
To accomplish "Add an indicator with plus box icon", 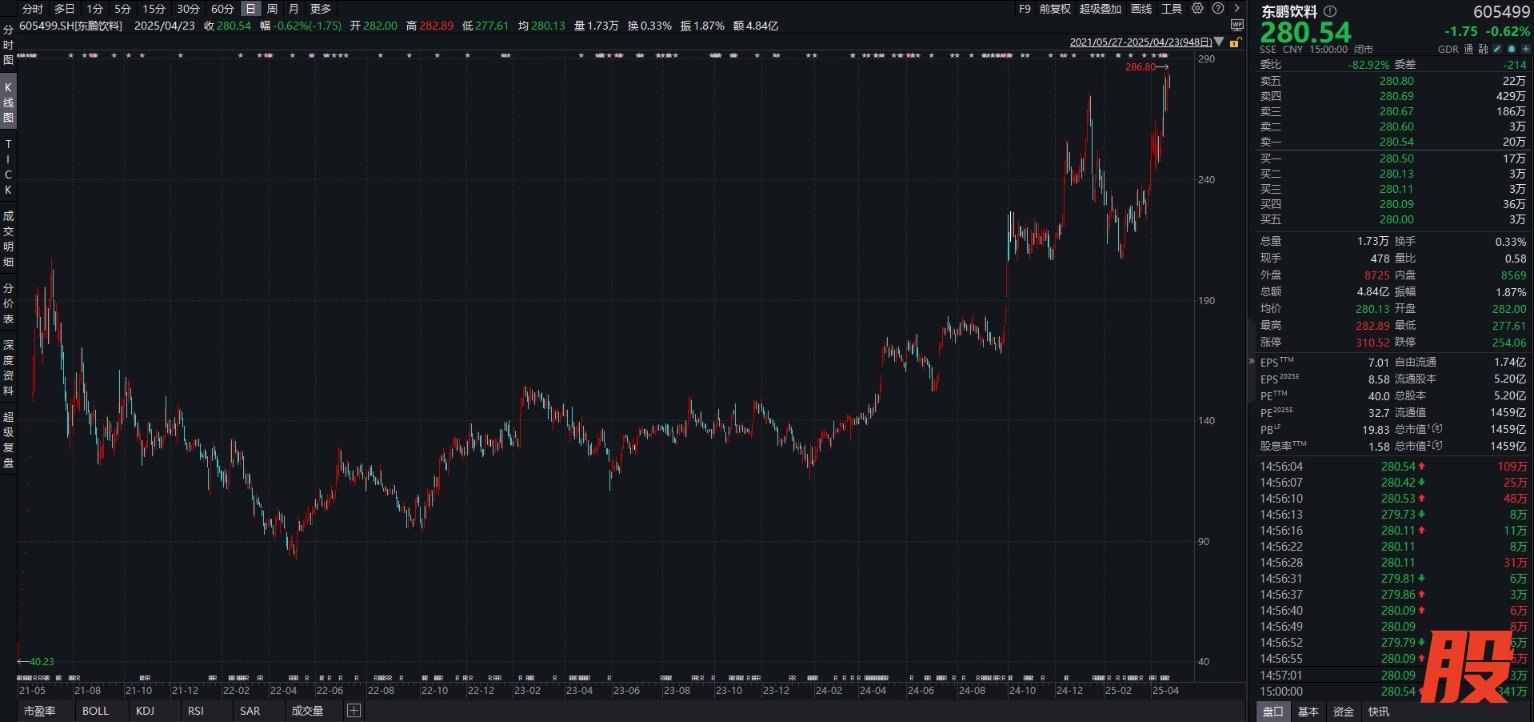I will click(353, 711).
